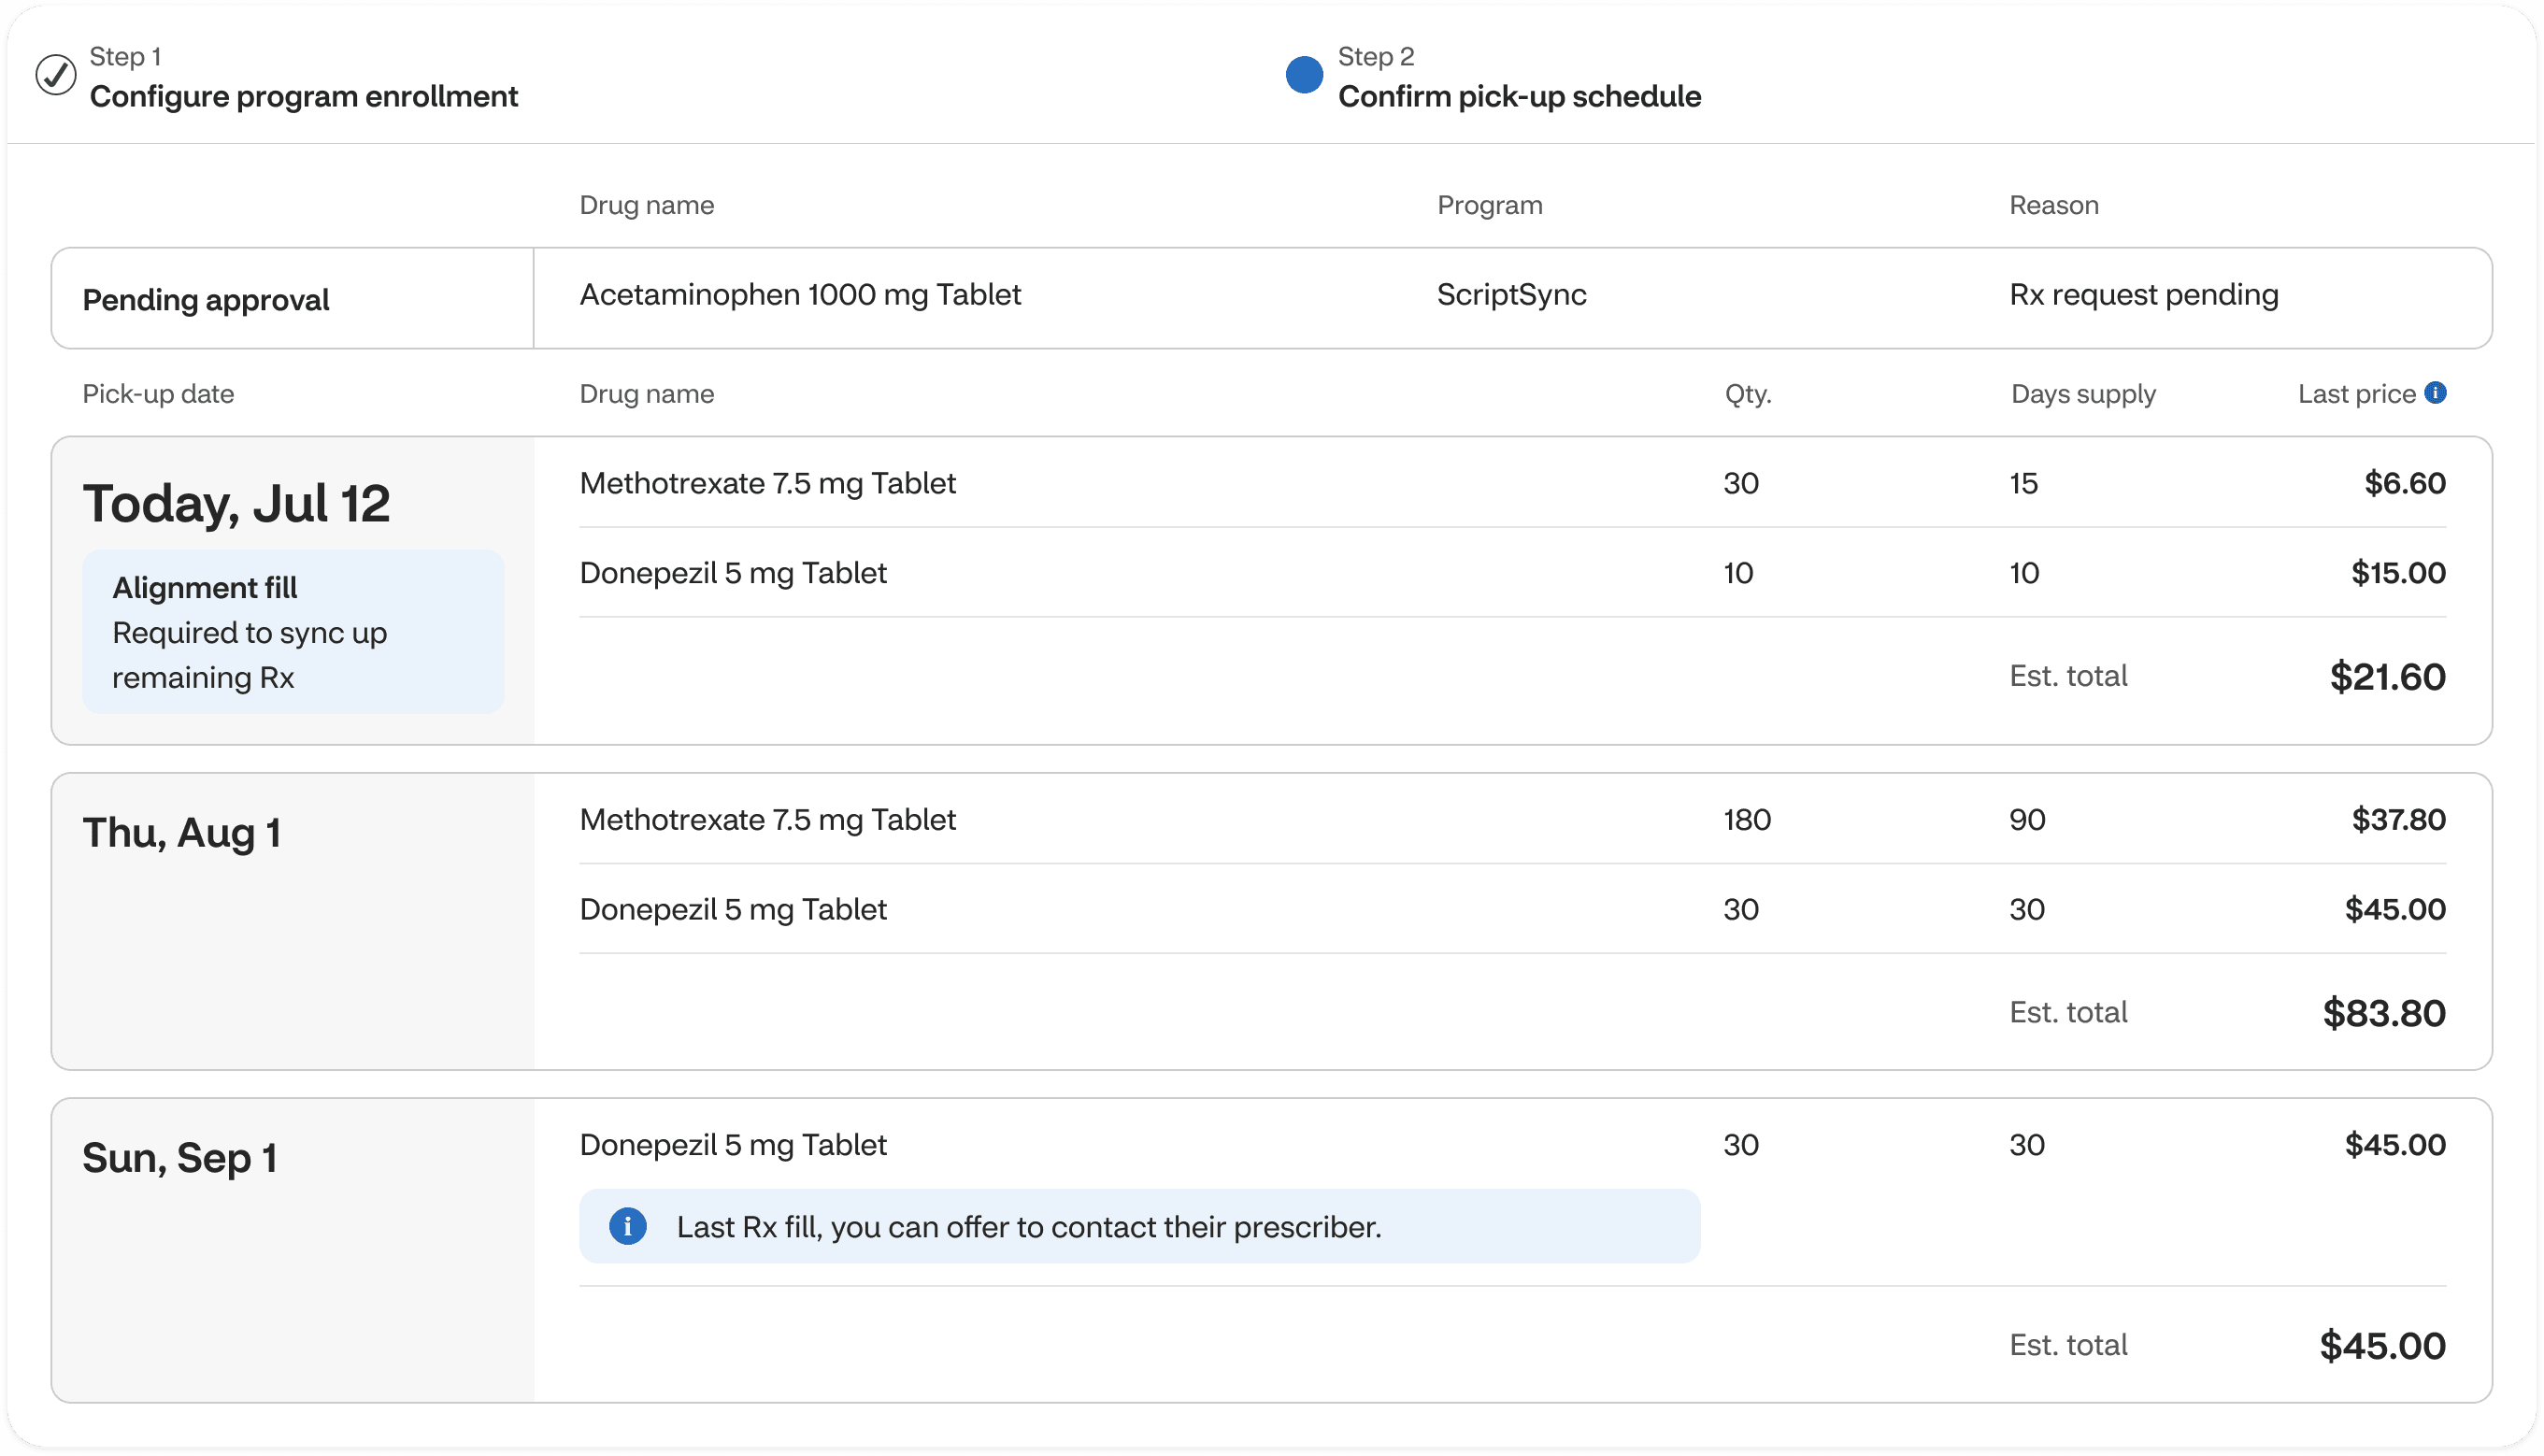Click the blue Step 2 indicator circle
The image size is (2544, 1456).
[x=1304, y=75]
